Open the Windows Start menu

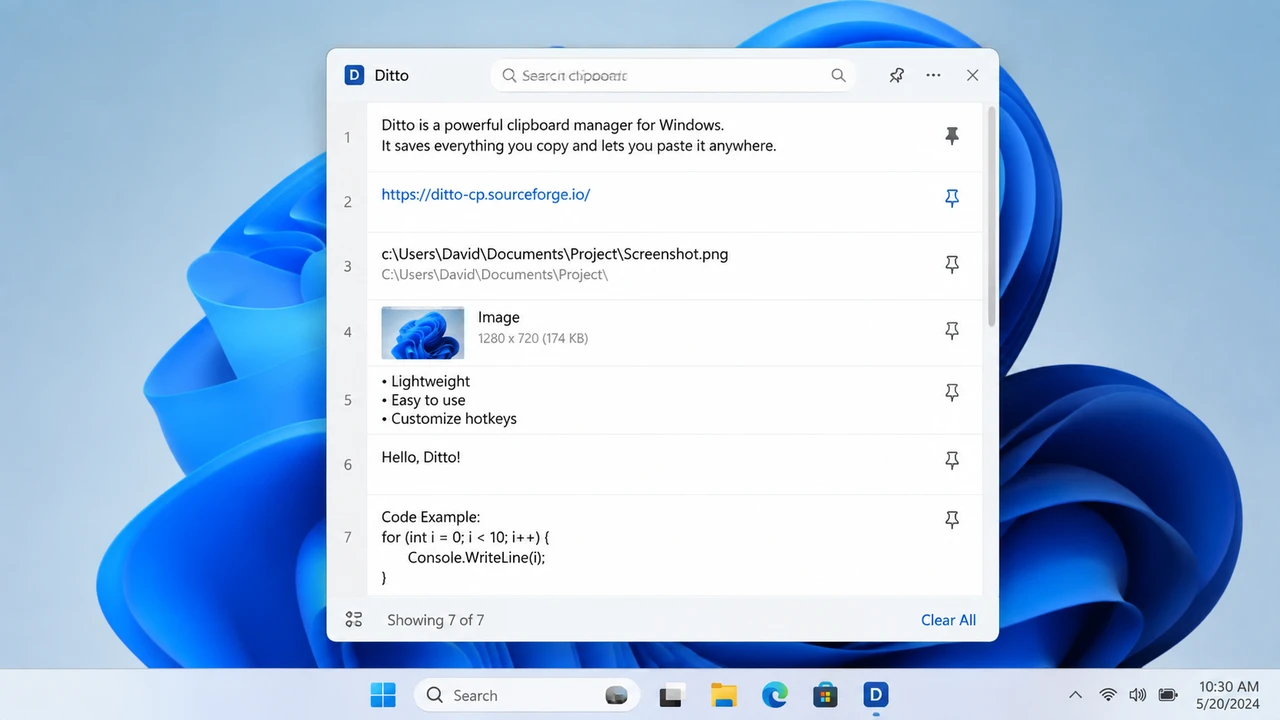click(383, 695)
